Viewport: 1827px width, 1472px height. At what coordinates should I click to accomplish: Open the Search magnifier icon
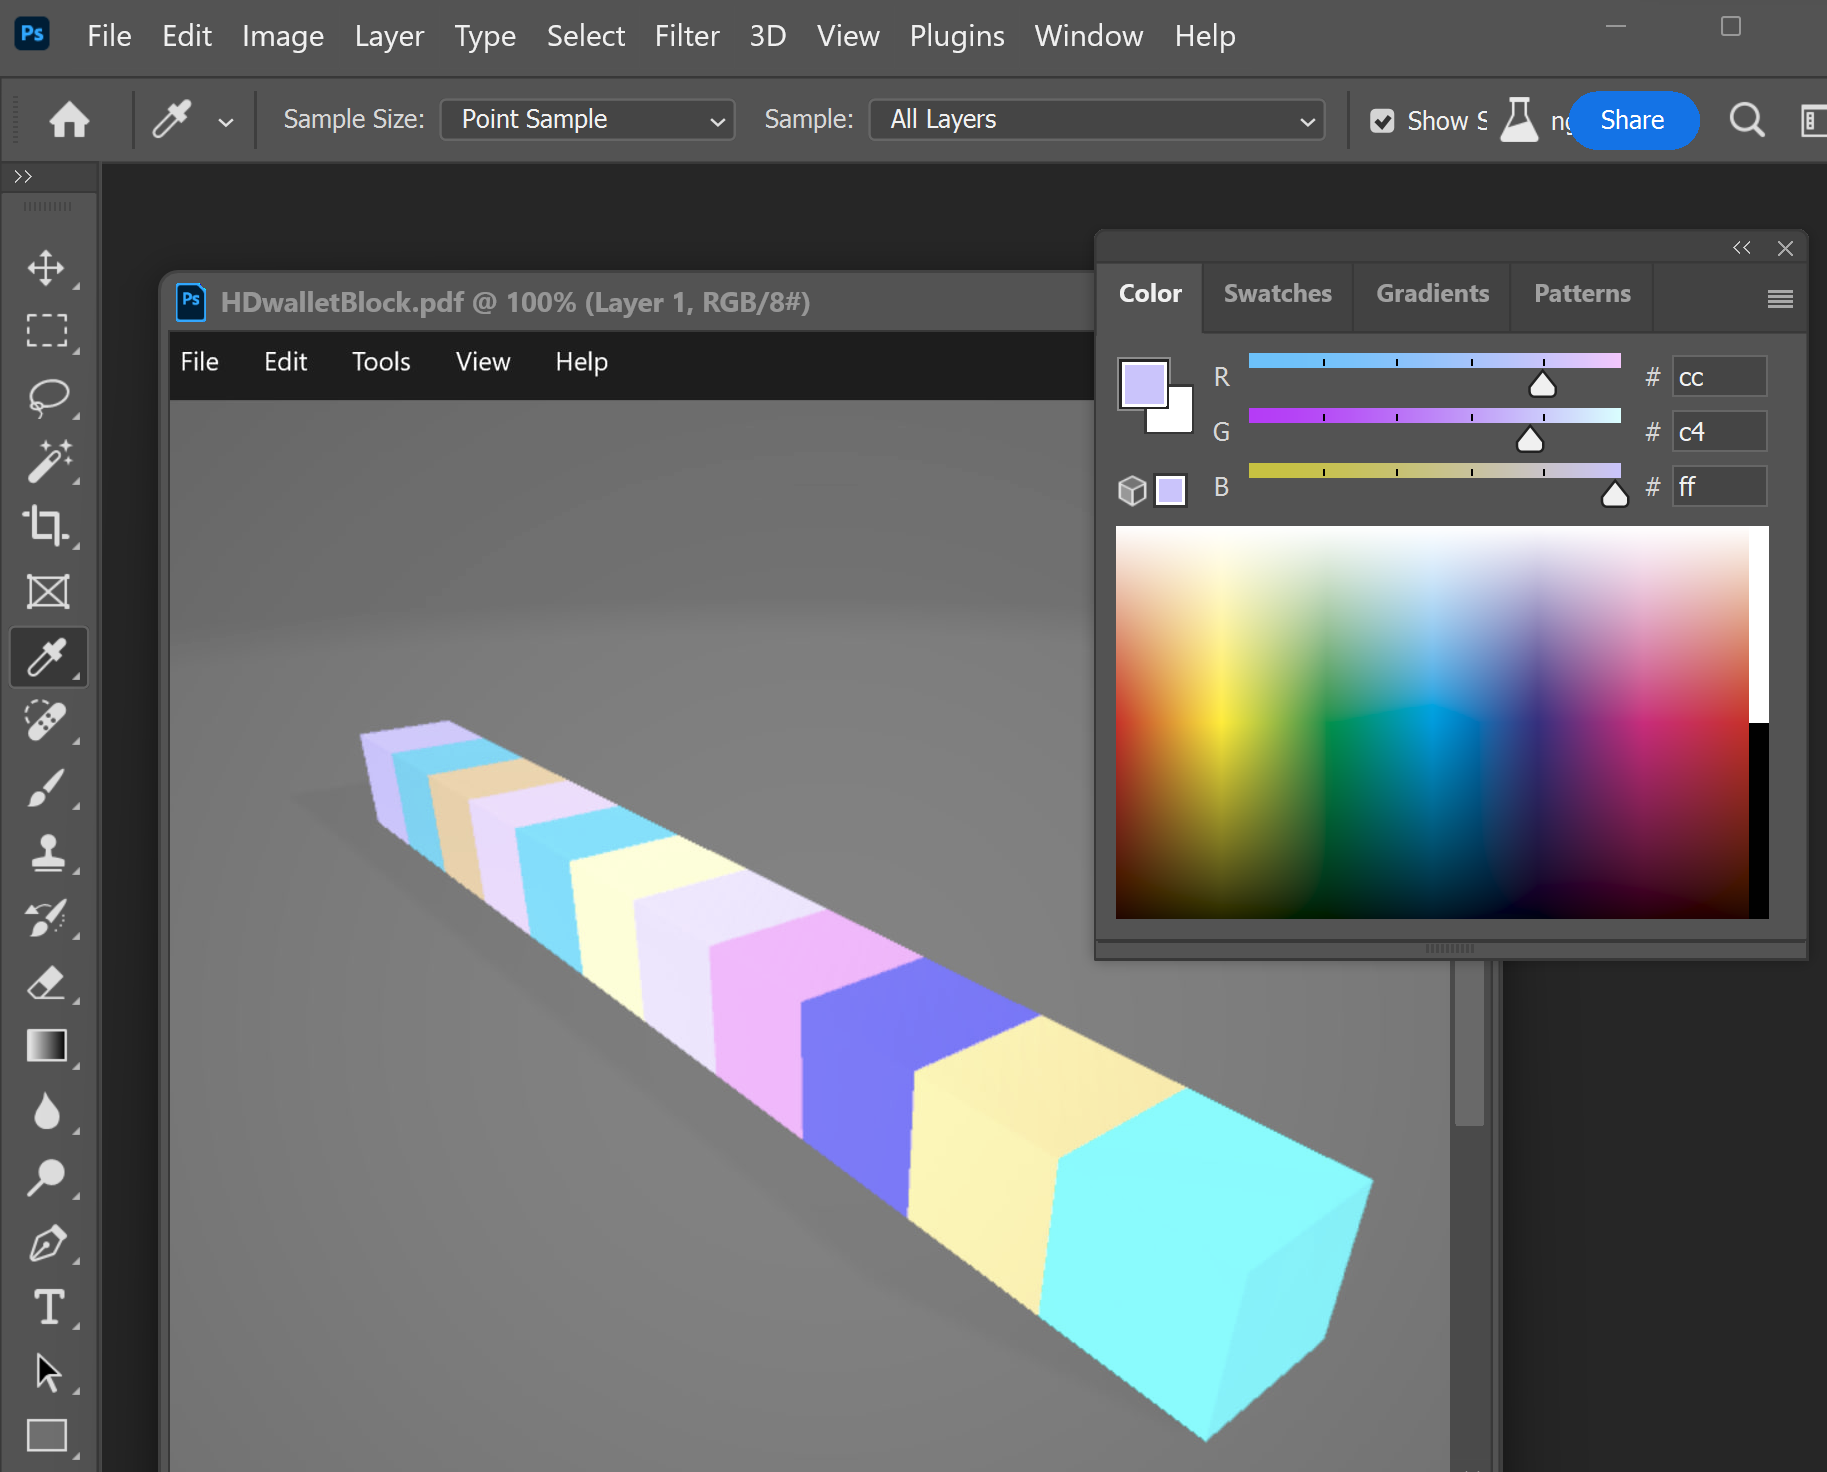click(1747, 120)
